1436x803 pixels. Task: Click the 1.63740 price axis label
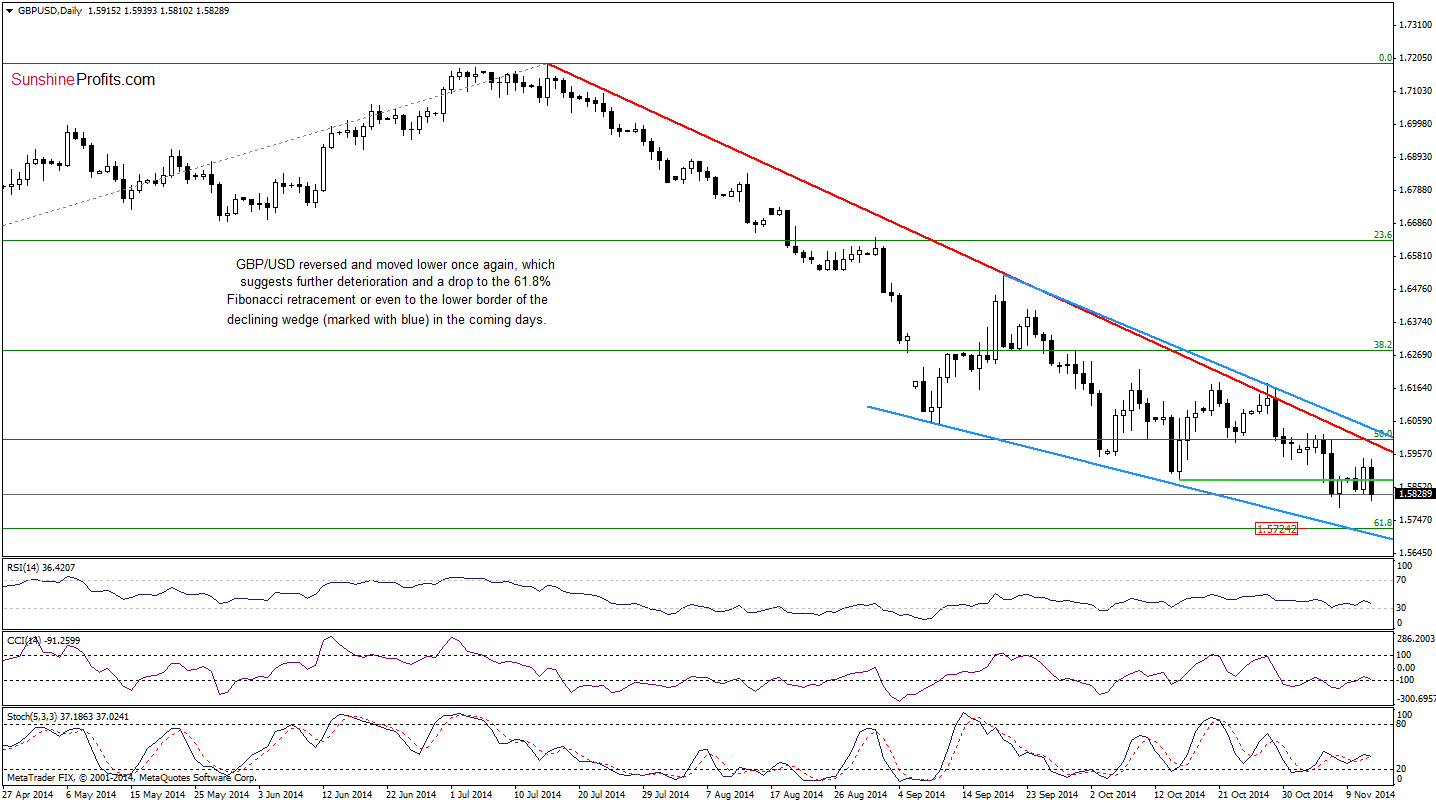(x=1417, y=322)
